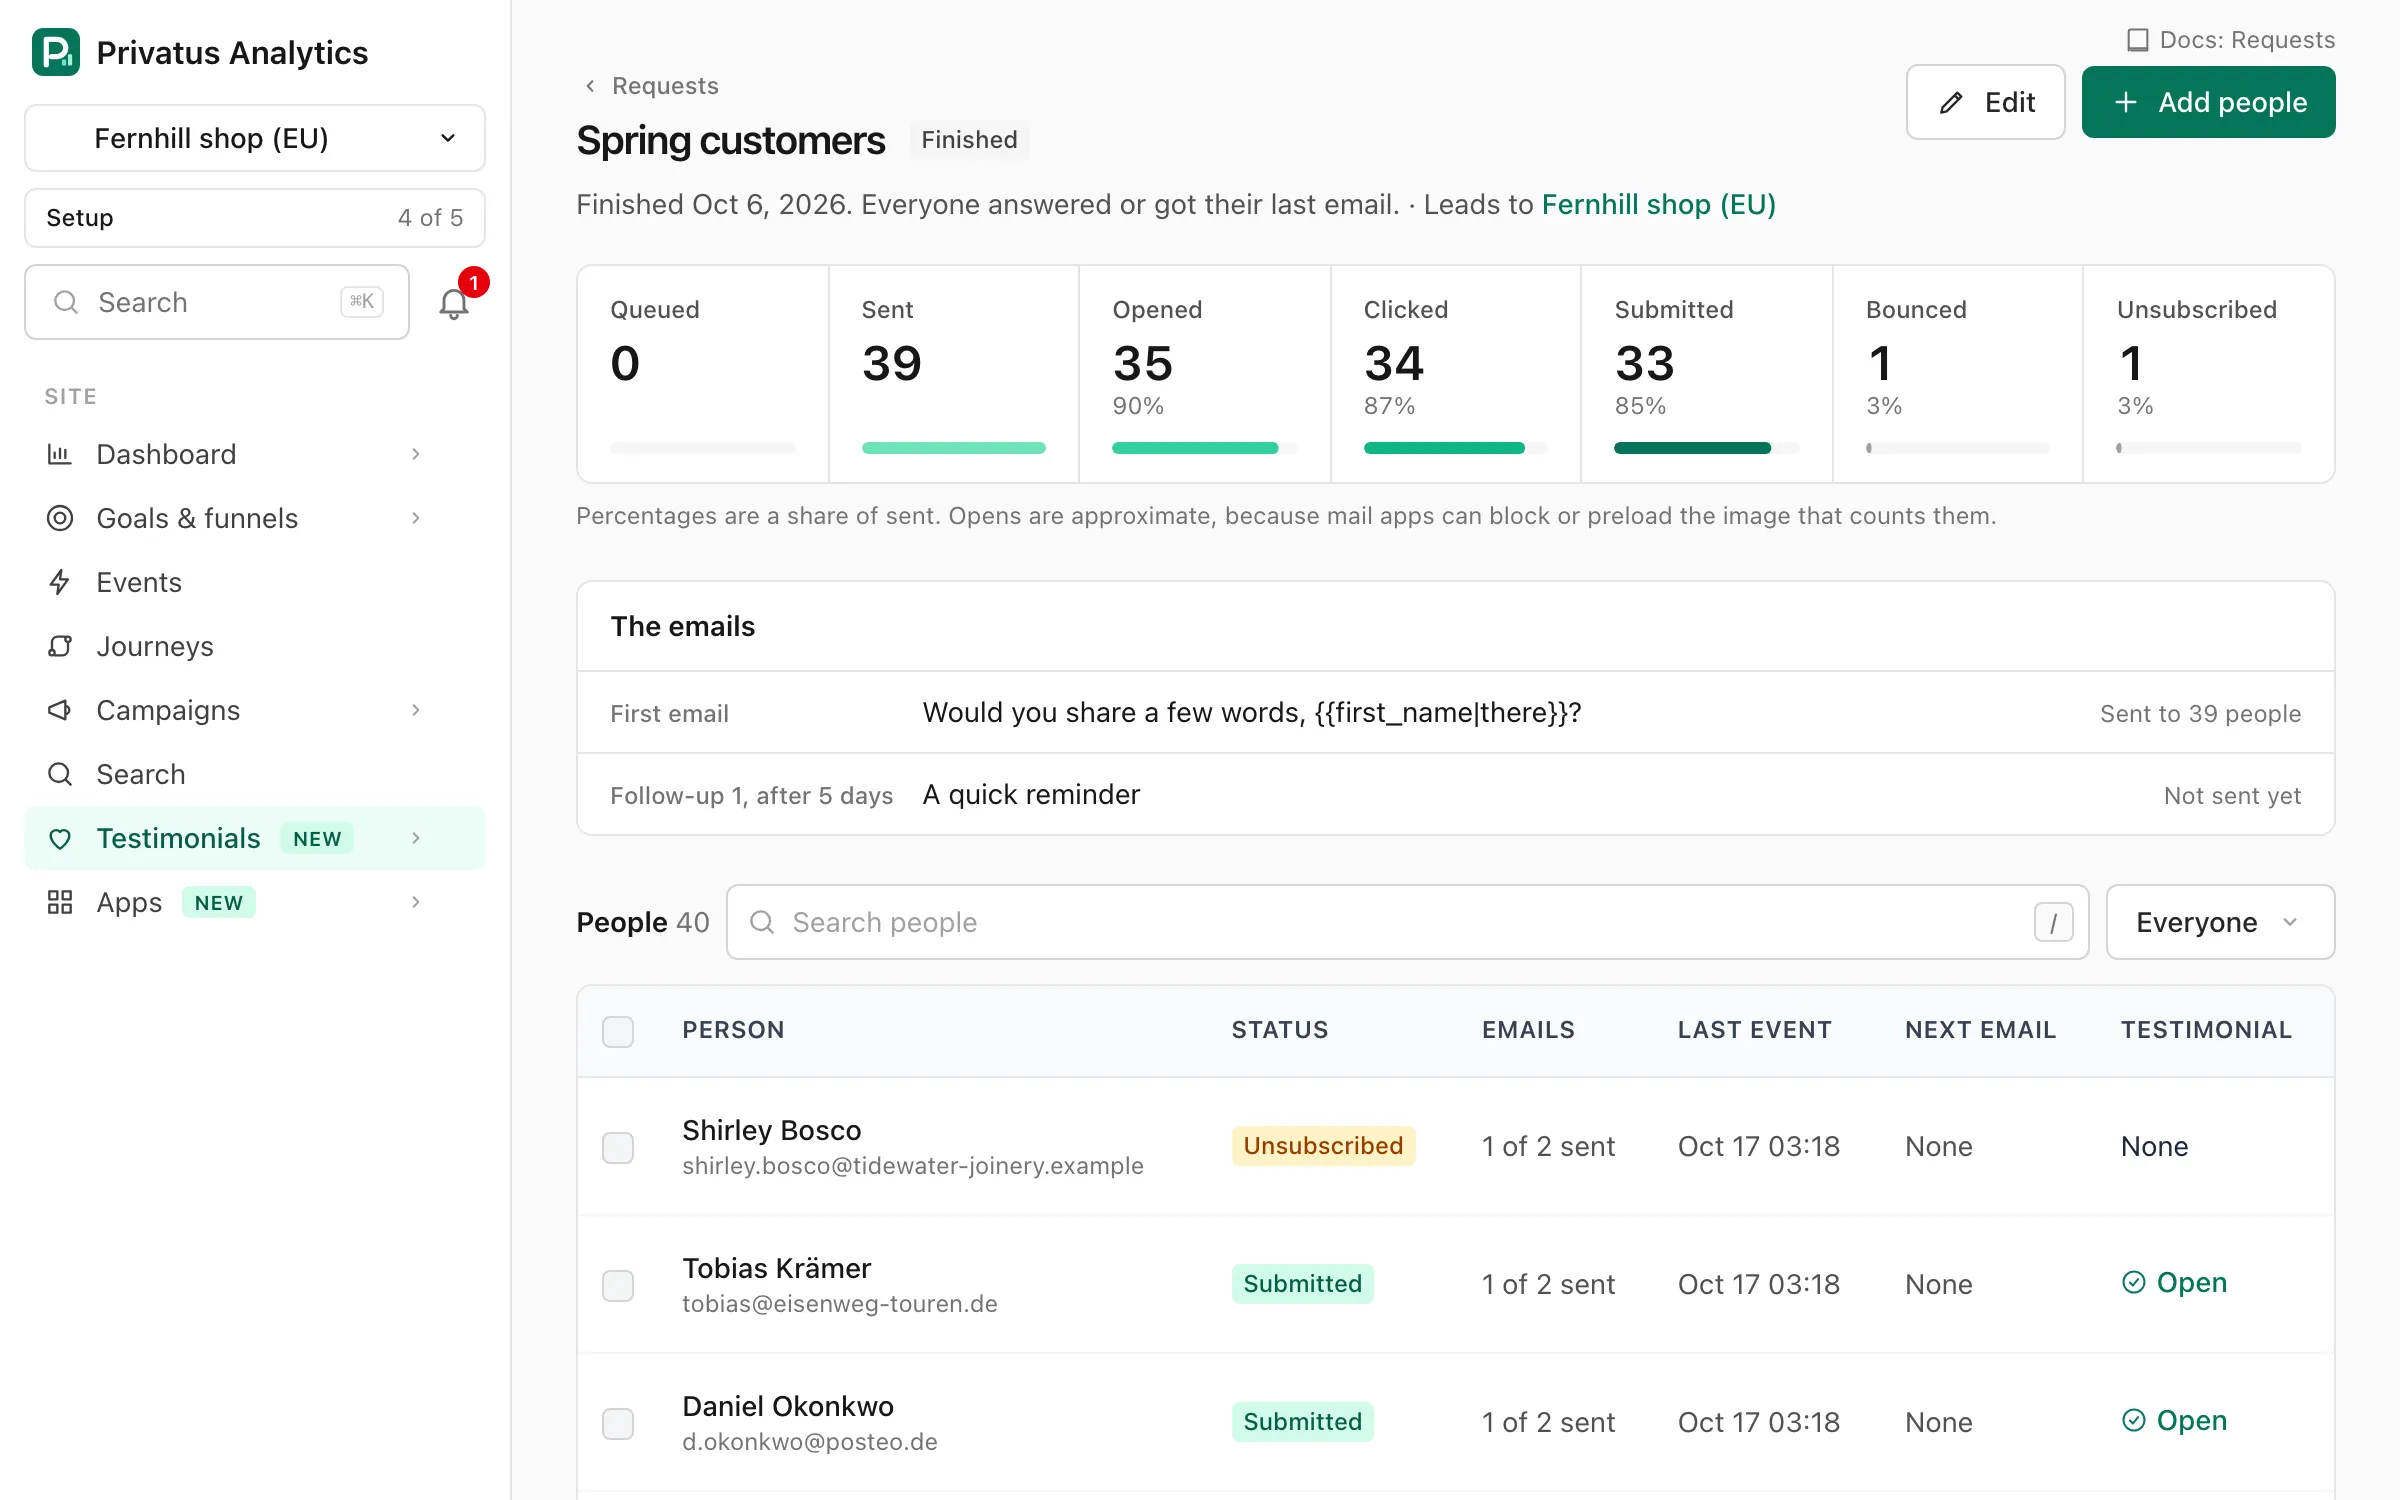Click the Journeys path icon

click(60, 646)
